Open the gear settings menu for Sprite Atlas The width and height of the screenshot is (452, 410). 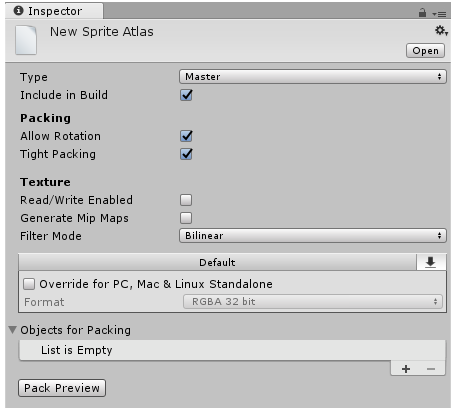point(441,31)
